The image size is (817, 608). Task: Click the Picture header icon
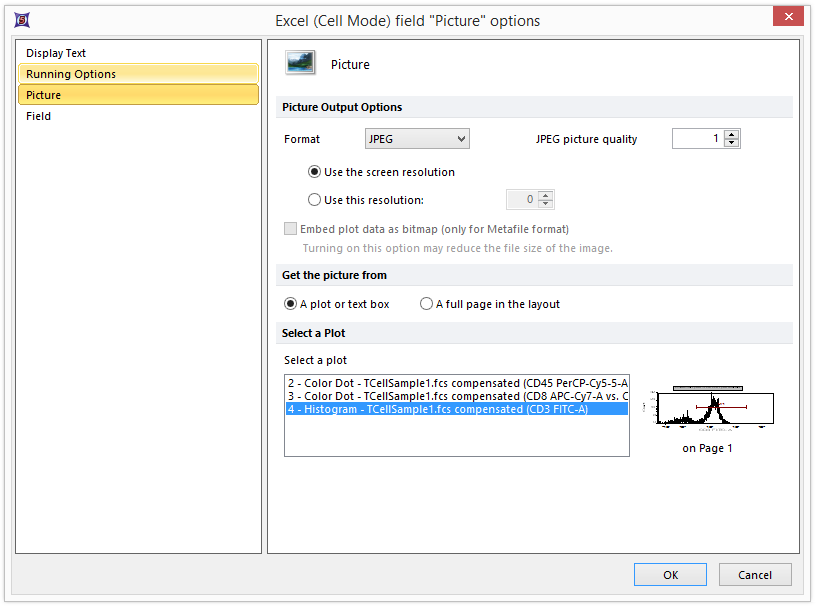(300, 64)
